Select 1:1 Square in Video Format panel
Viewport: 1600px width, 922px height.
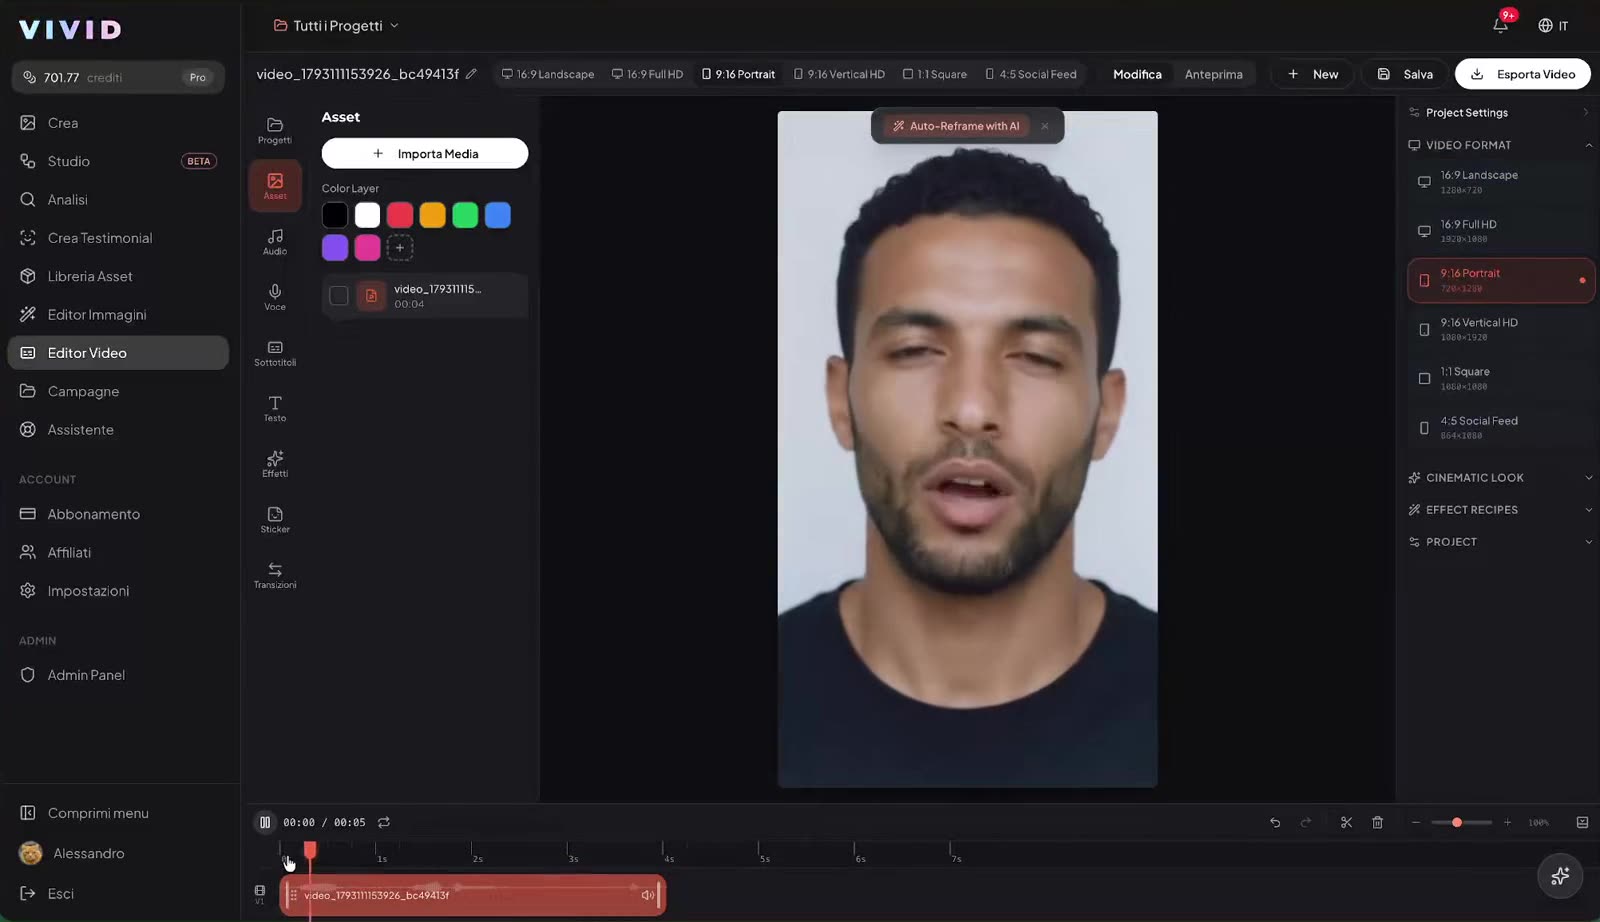tap(1499, 378)
